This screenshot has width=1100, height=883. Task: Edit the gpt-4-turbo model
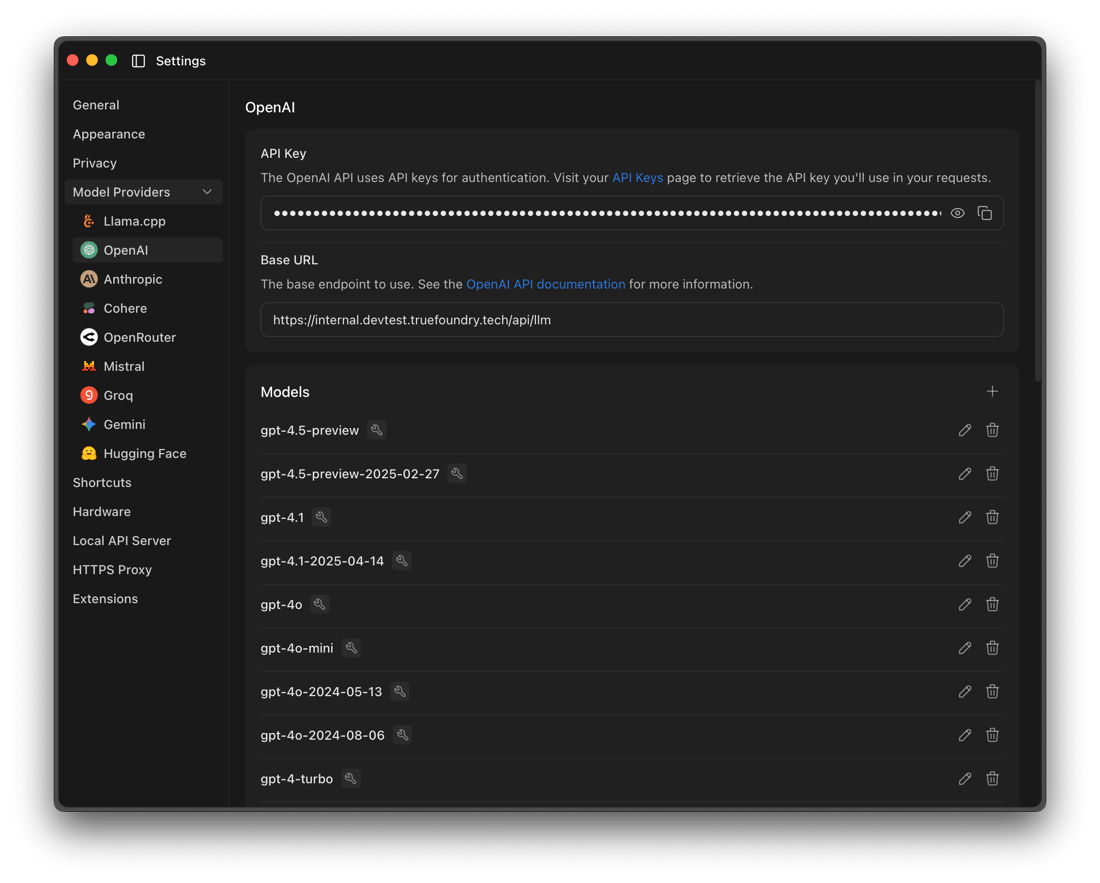point(965,778)
